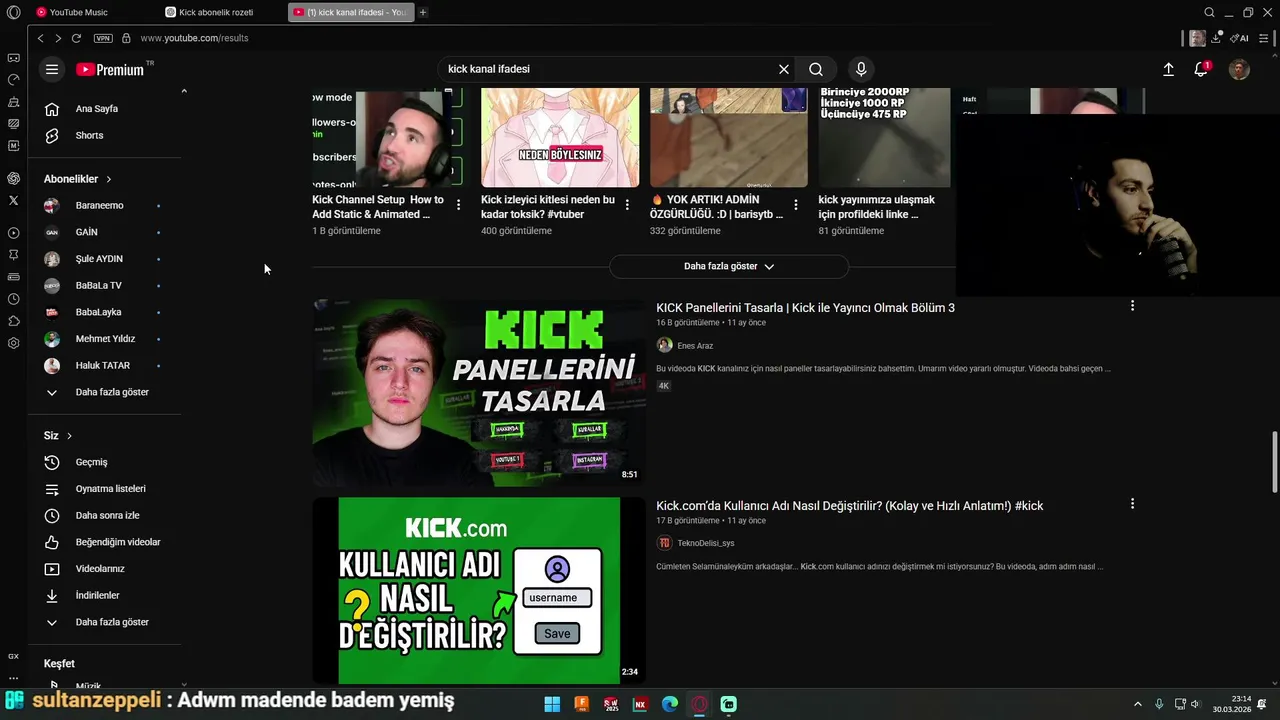1280x720 pixels.
Task: Open the Baraneemo subscription channel
Action: pos(105,205)
